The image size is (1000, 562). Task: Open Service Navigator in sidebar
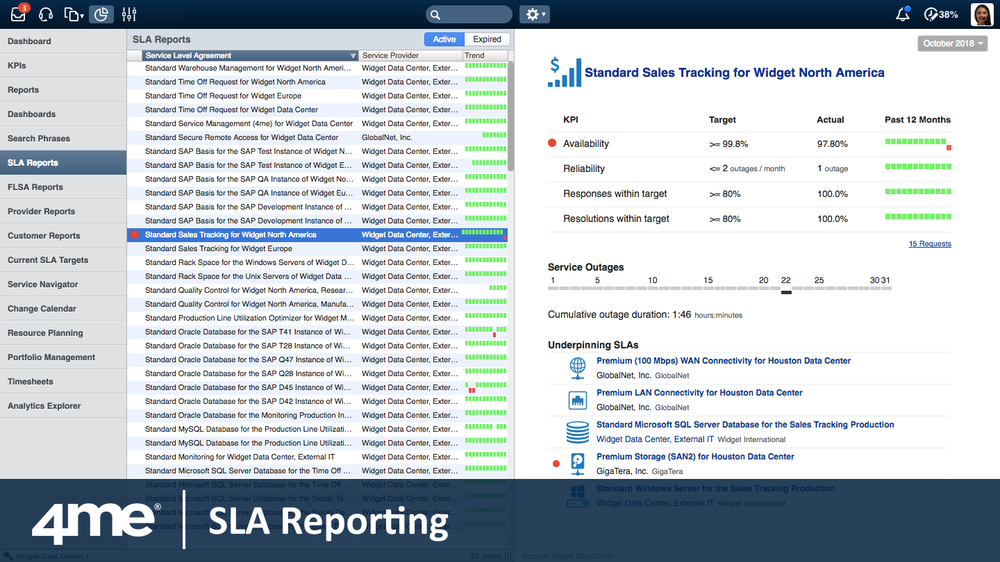click(63, 284)
